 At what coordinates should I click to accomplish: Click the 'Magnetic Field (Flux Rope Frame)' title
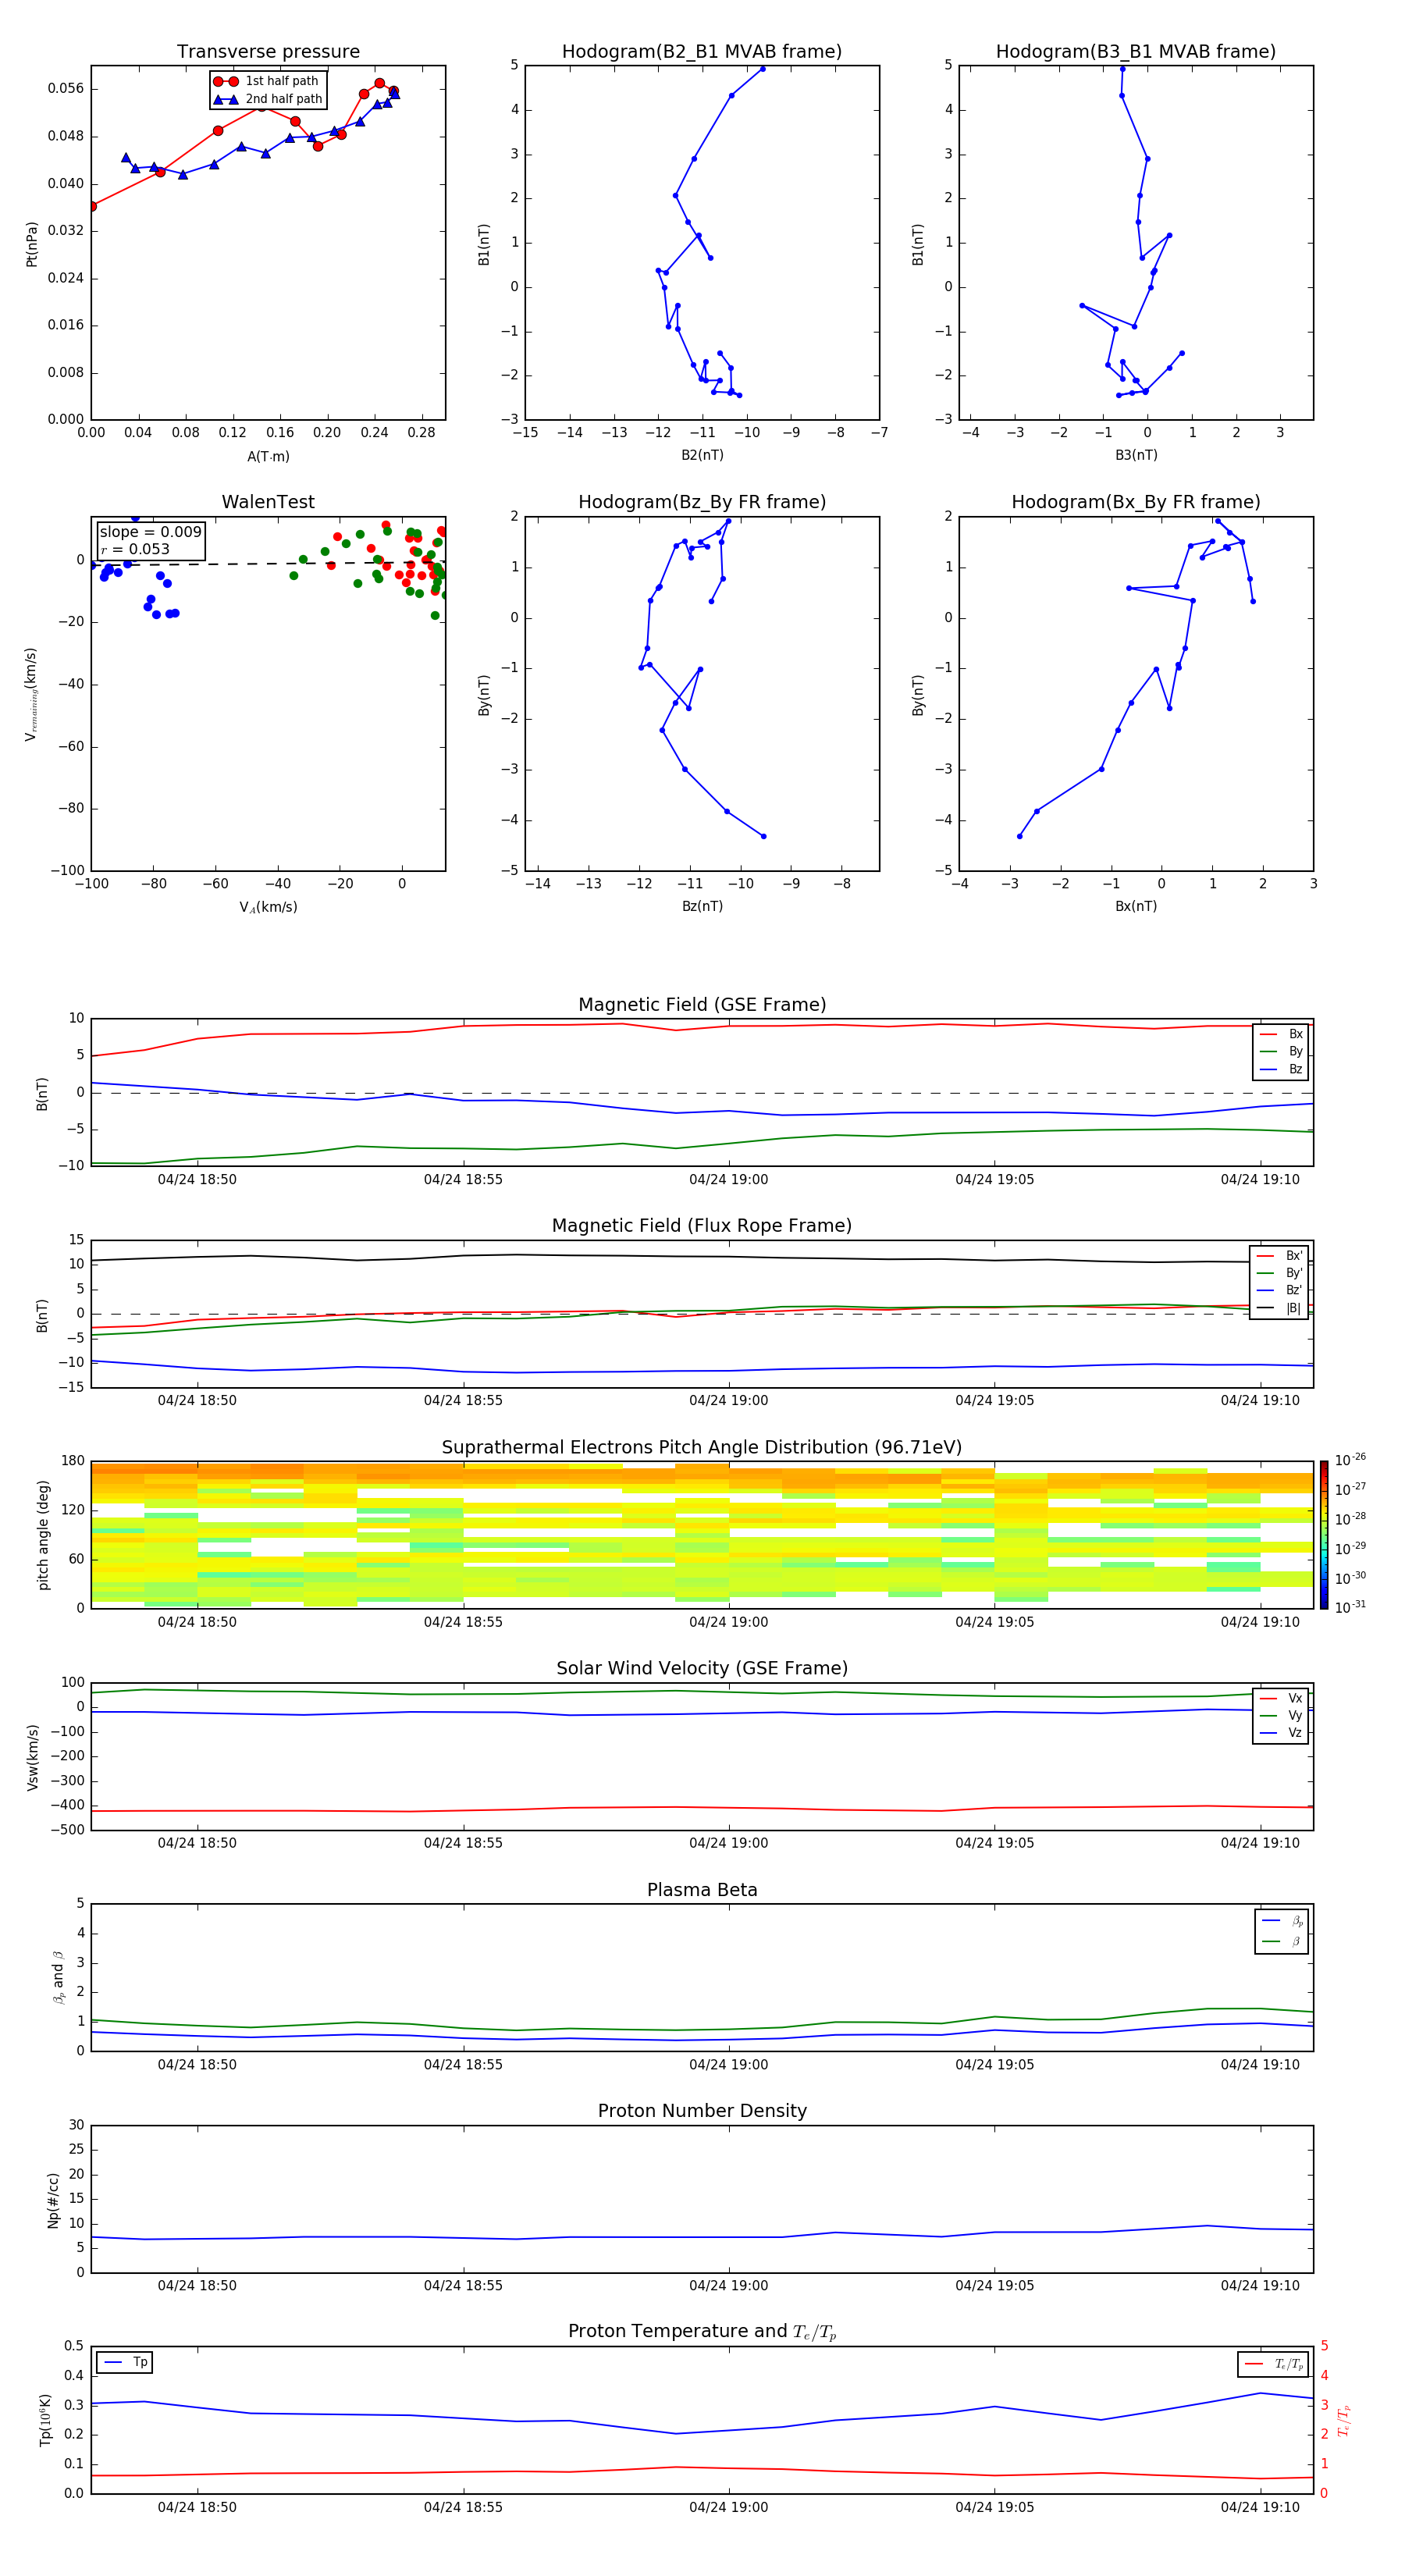(702, 1226)
